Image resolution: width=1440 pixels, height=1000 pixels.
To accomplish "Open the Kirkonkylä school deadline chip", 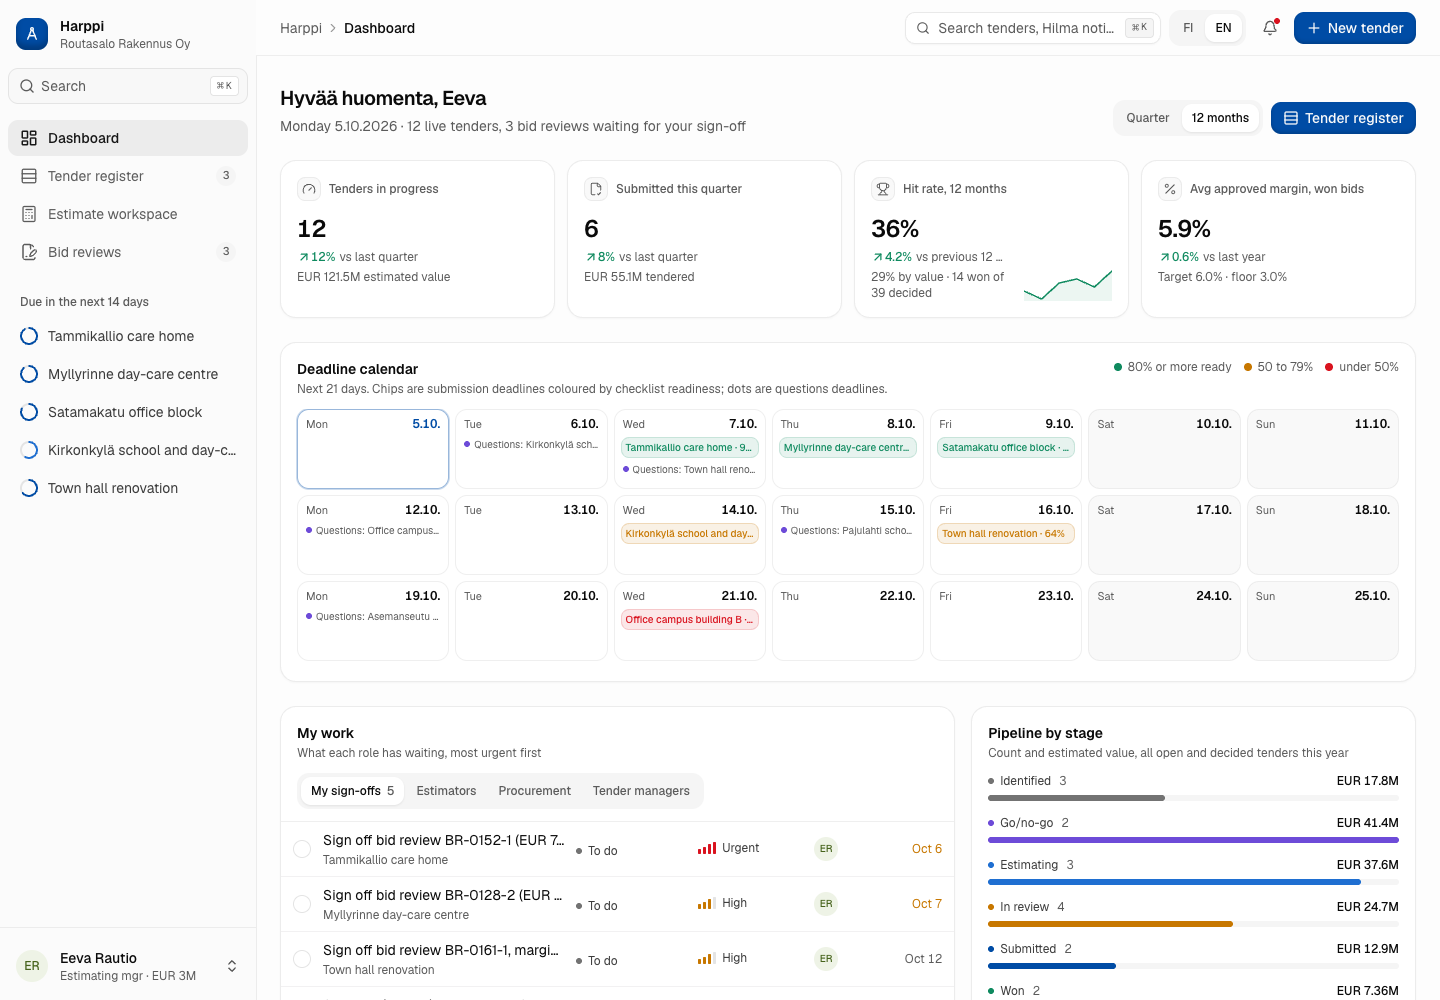I will 690,534.
